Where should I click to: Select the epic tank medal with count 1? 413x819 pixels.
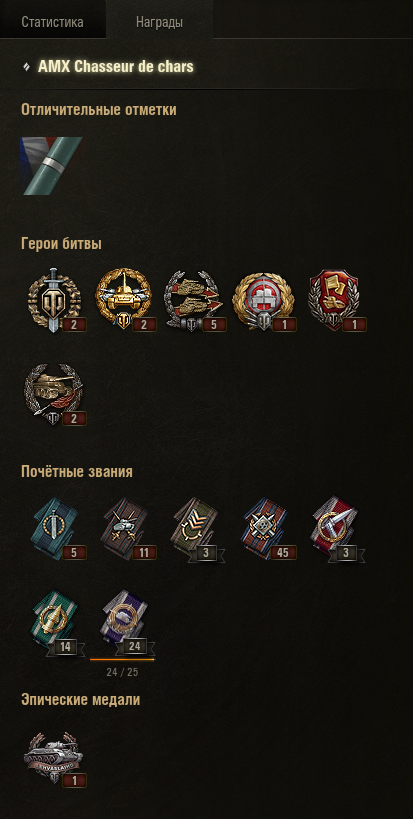point(53,758)
